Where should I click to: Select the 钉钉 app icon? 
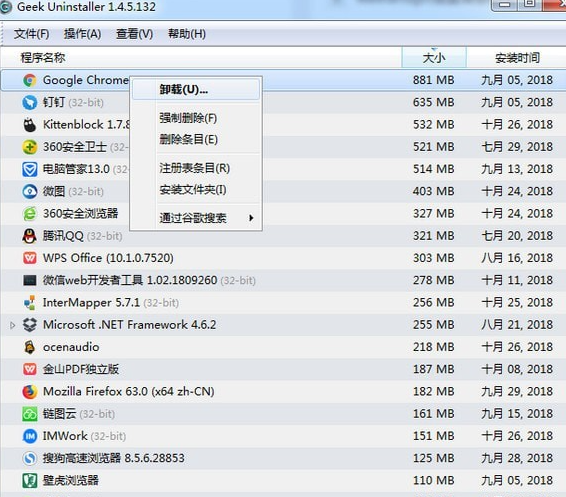tap(30, 103)
